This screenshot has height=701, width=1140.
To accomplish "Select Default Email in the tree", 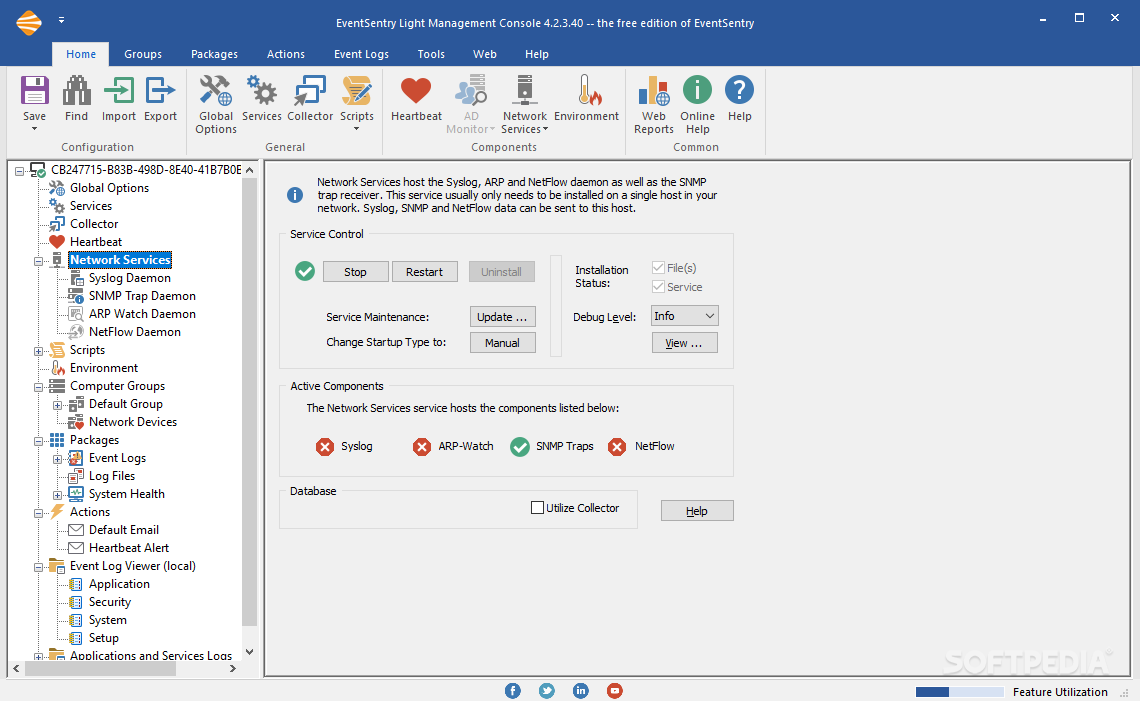I will pyautogui.click(x=124, y=530).
